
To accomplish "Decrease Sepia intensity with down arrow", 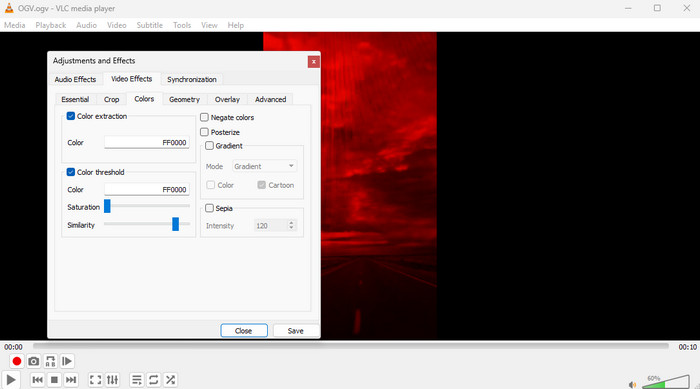I will [291, 228].
